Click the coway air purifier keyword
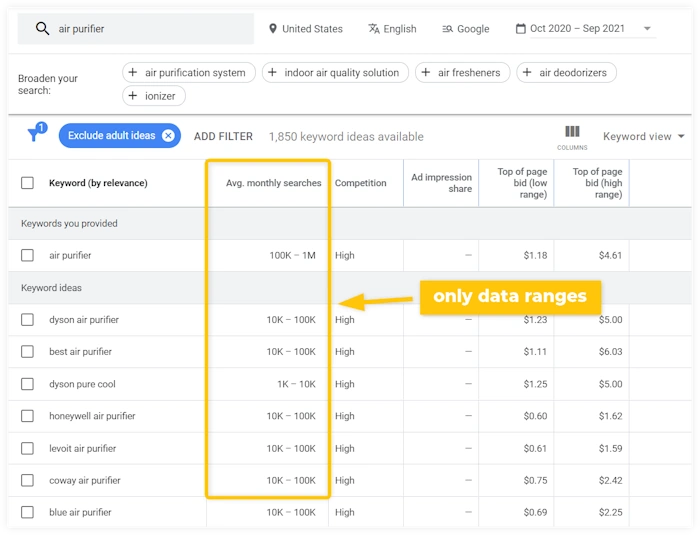This screenshot has height=535, width=700. (85, 480)
